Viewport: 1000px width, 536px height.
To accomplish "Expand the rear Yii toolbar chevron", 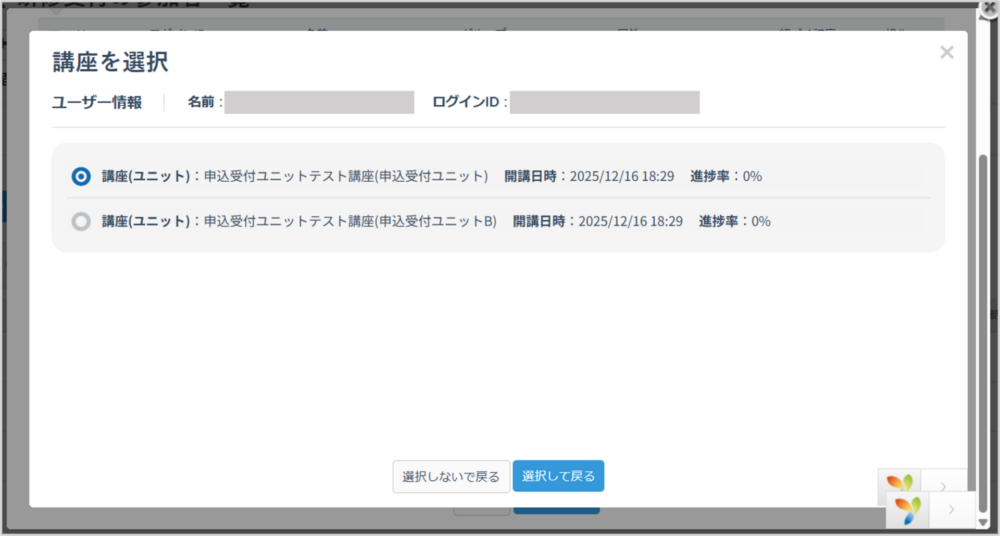I will coord(943,484).
